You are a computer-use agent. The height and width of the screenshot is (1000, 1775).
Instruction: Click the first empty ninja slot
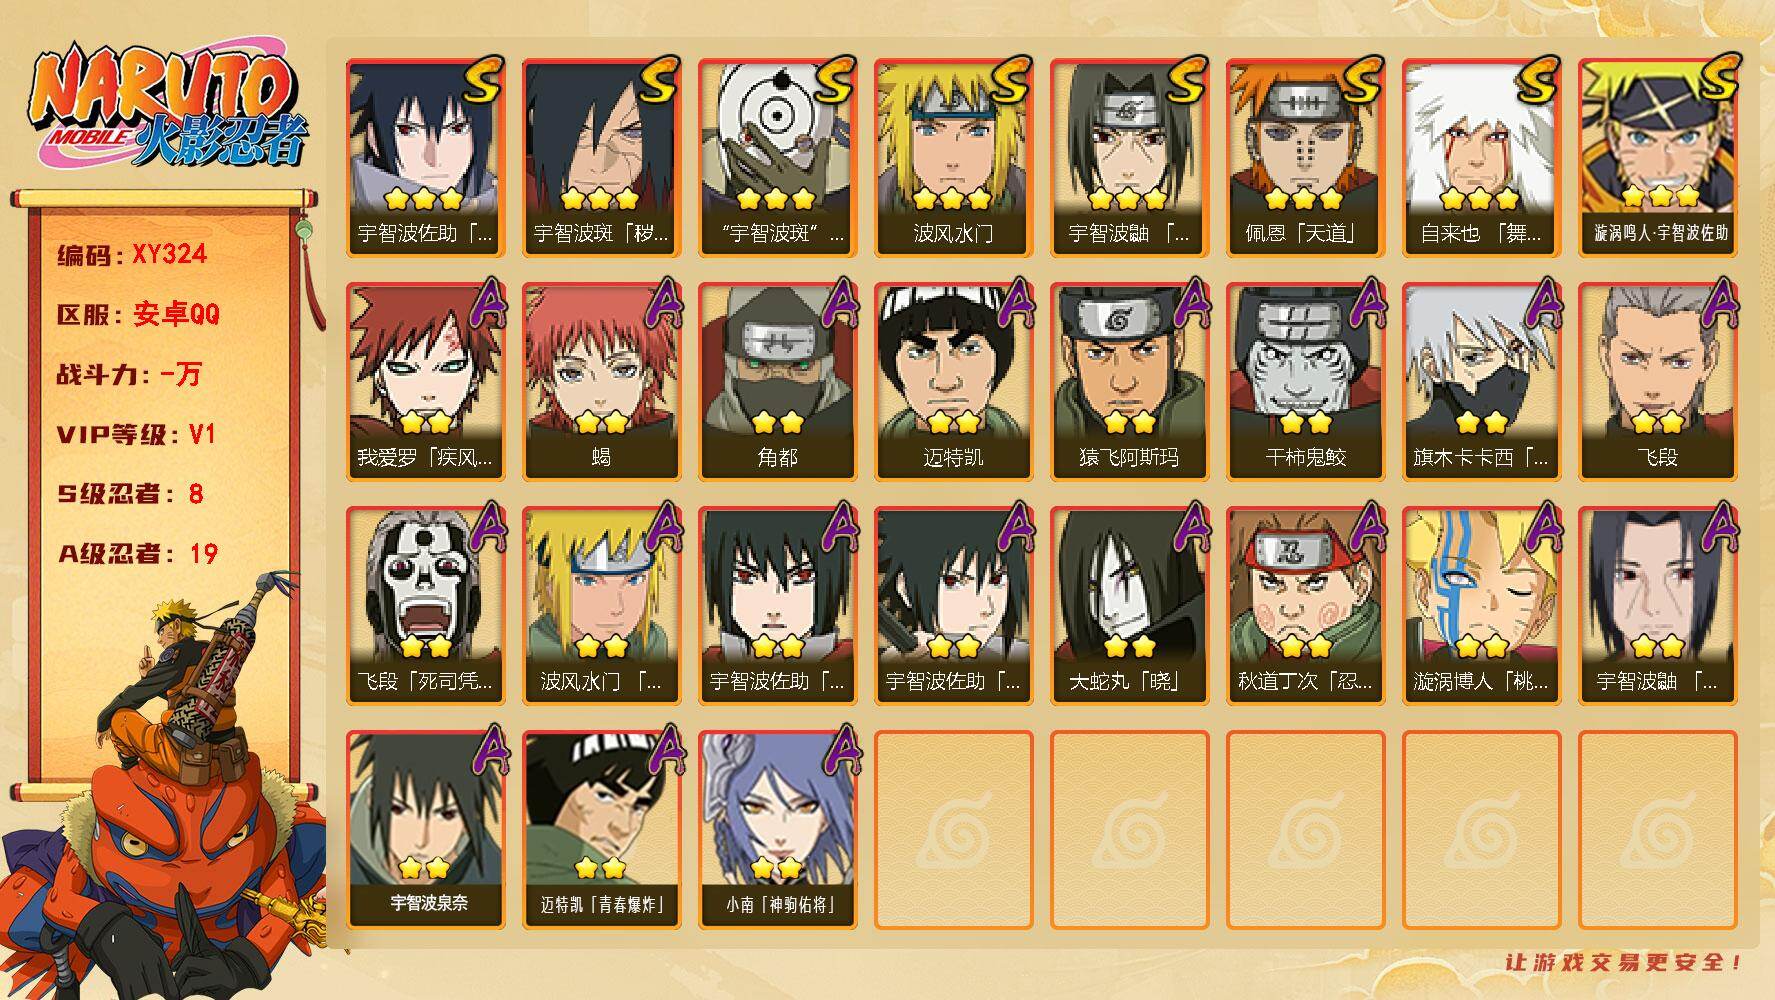click(953, 830)
